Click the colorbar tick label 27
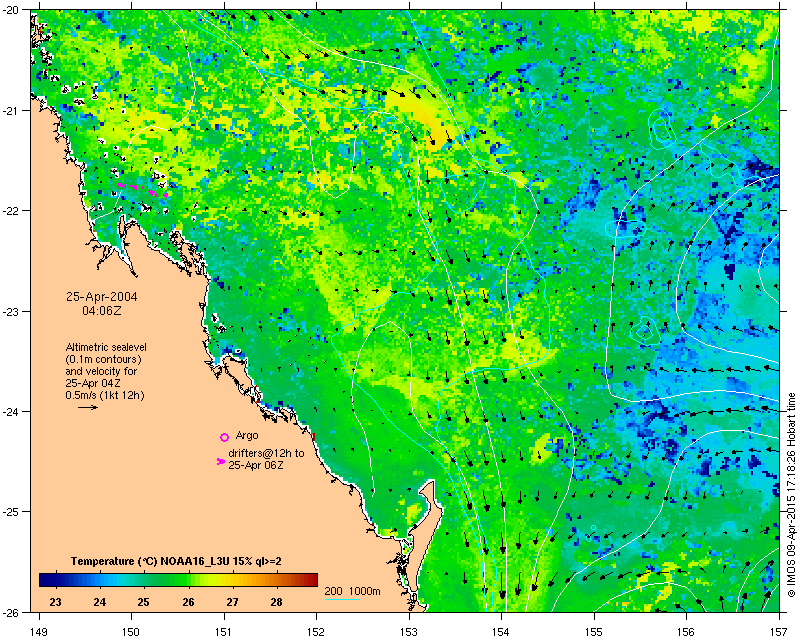 click(x=232, y=602)
